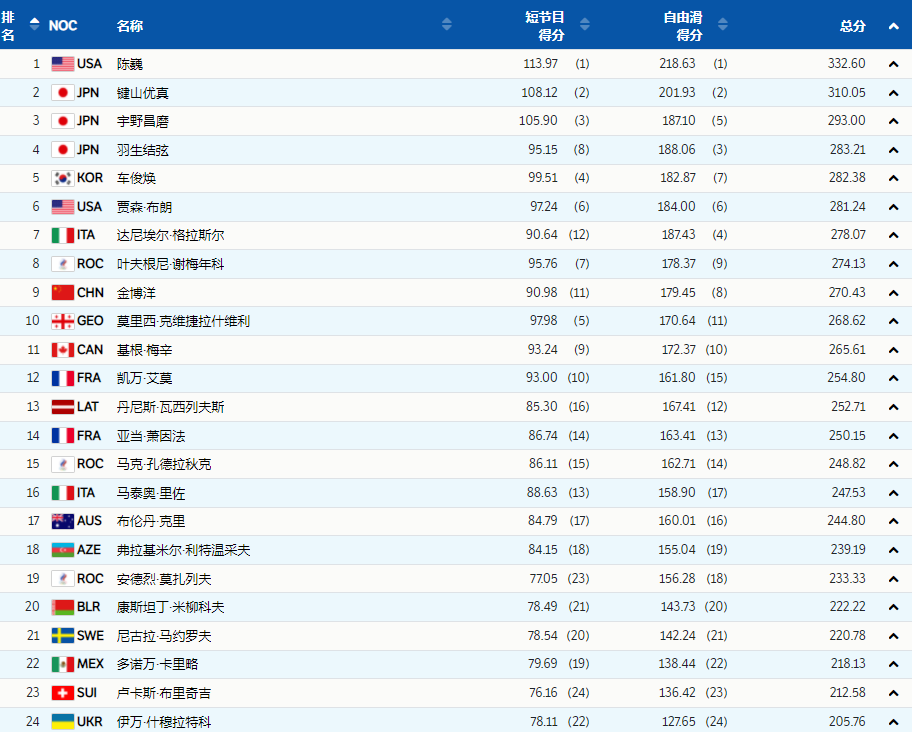Click the Japan flag beside 键山优真
The height and width of the screenshot is (732, 912).
[61, 92]
